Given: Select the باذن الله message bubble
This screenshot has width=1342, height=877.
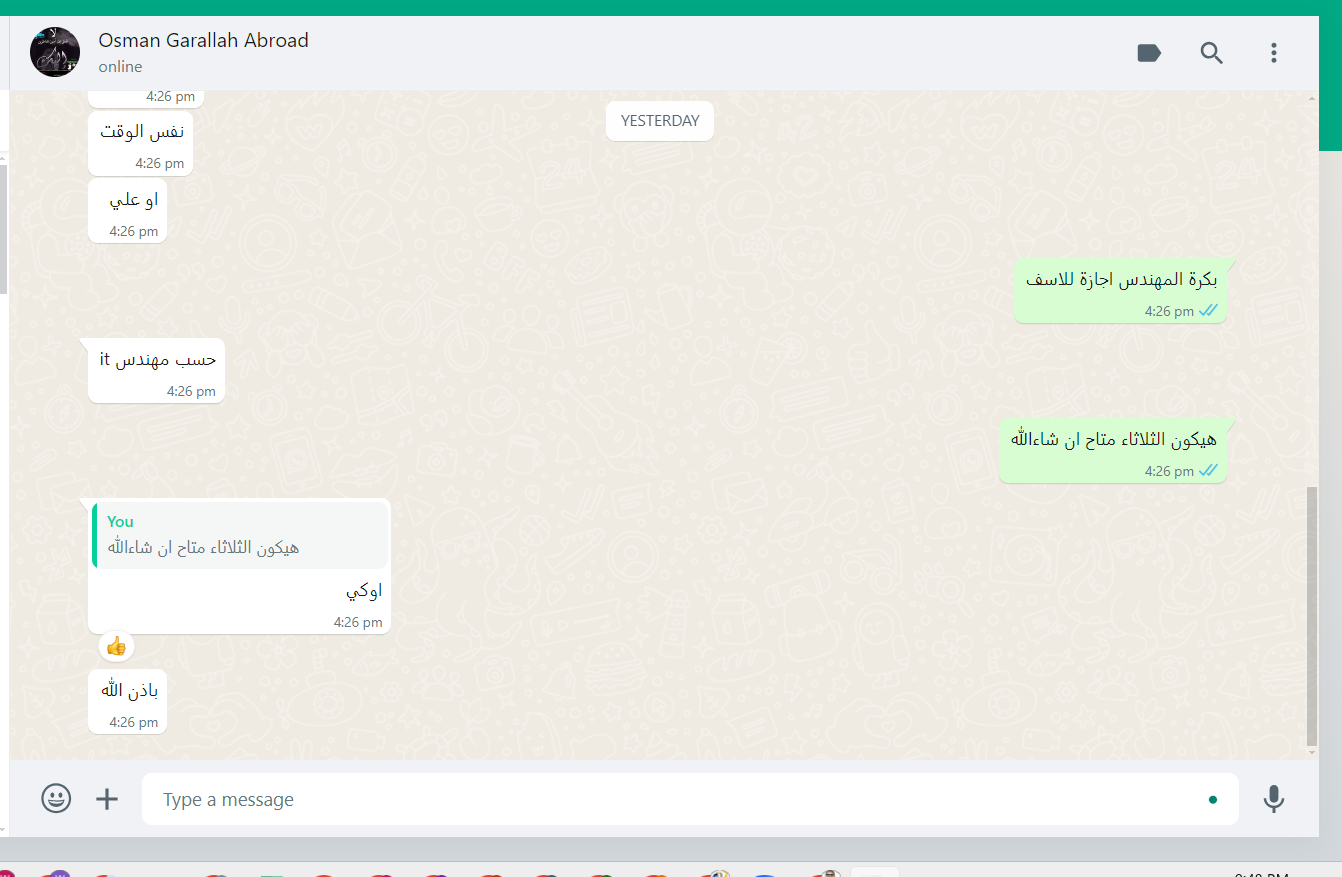Looking at the screenshot, I should pos(127,702).
